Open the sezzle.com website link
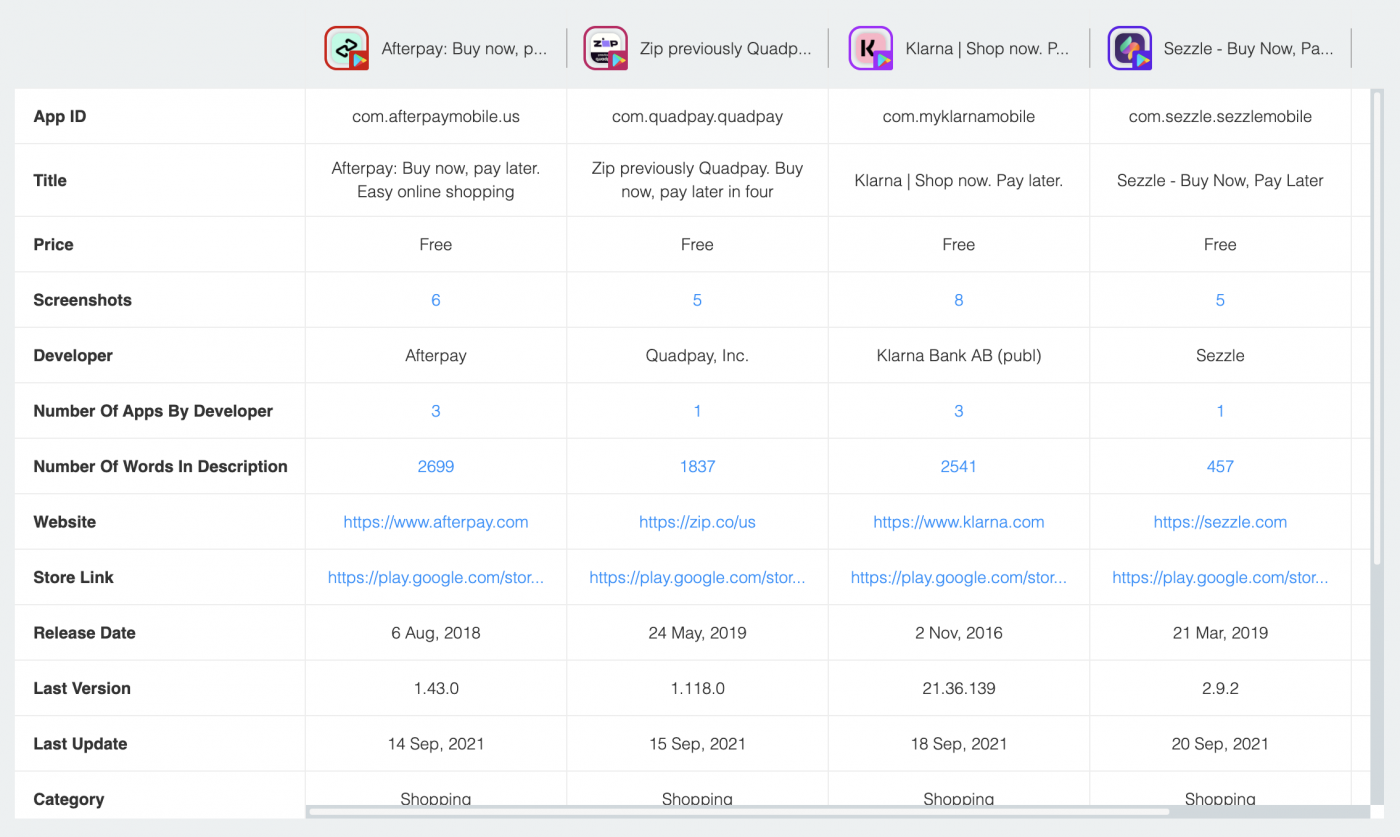 1220,521
